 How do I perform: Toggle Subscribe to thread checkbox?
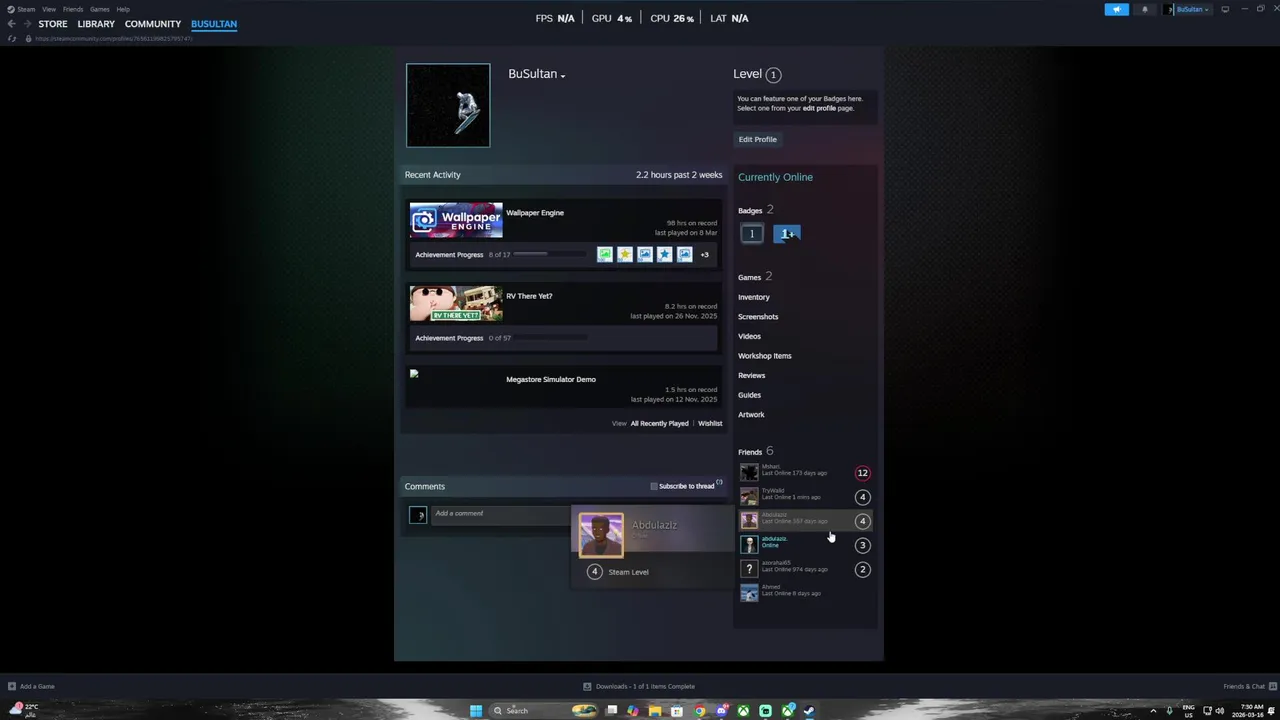point(654,486)
